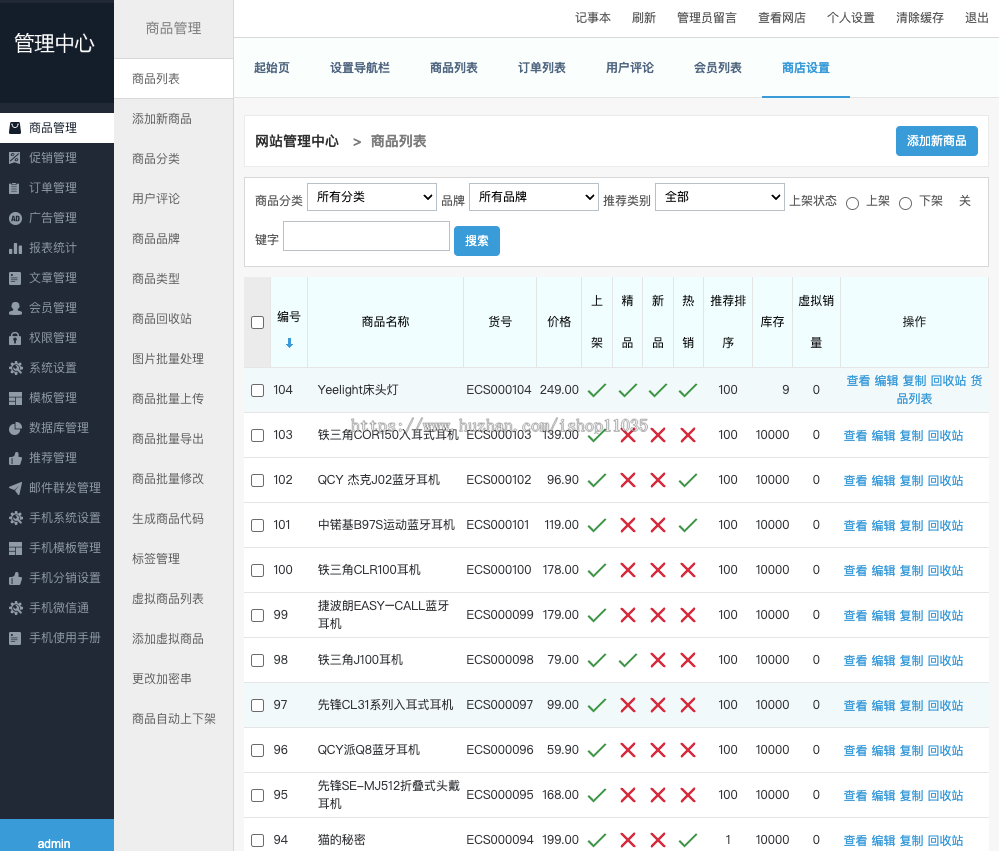Screen dimensions: 999x851
Task: Open 商品管理 sidebar icon
Action: click(15, 128)
